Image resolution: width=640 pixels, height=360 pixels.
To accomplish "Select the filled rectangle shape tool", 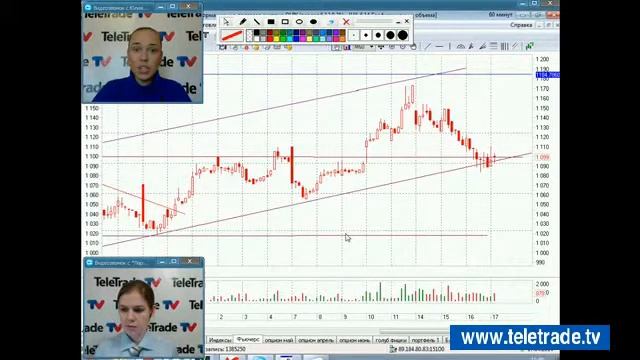I will [x=271, y=22].
